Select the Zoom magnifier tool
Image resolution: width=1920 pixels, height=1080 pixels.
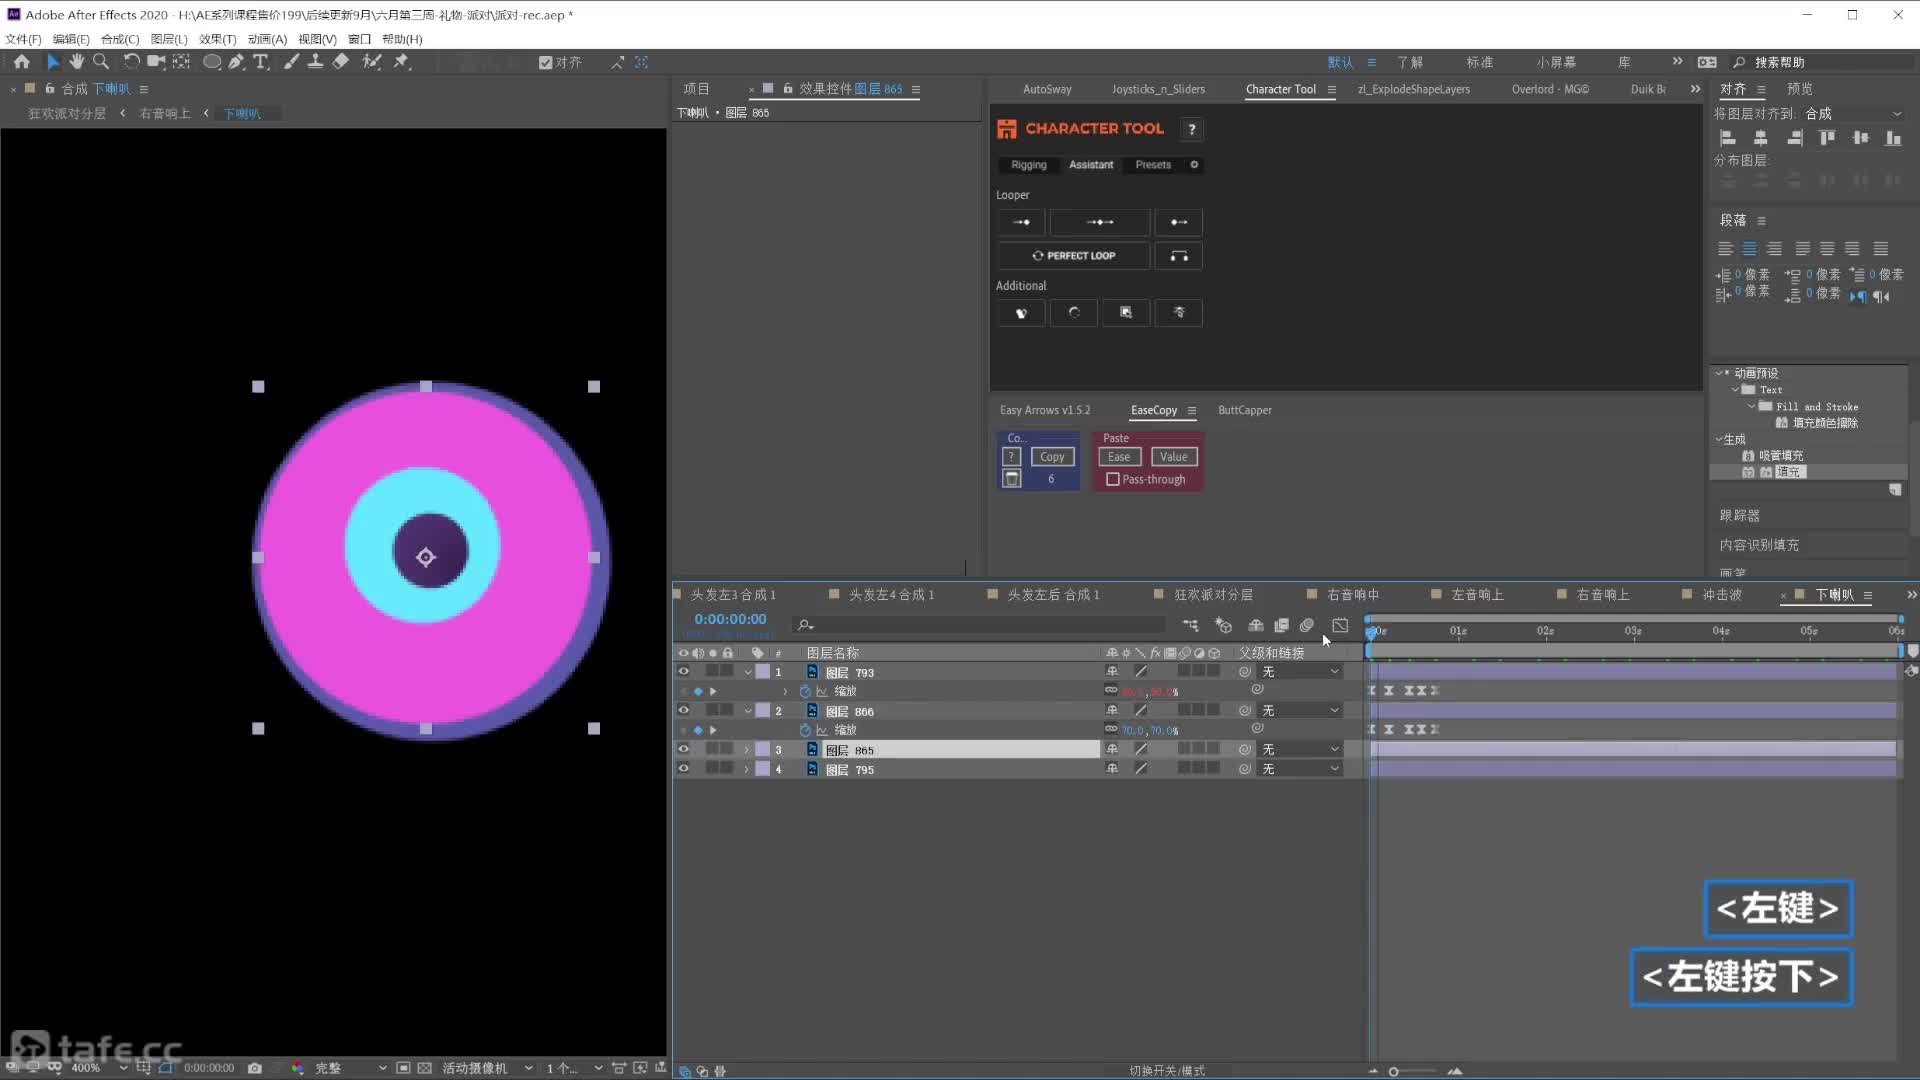coord(101,62)
